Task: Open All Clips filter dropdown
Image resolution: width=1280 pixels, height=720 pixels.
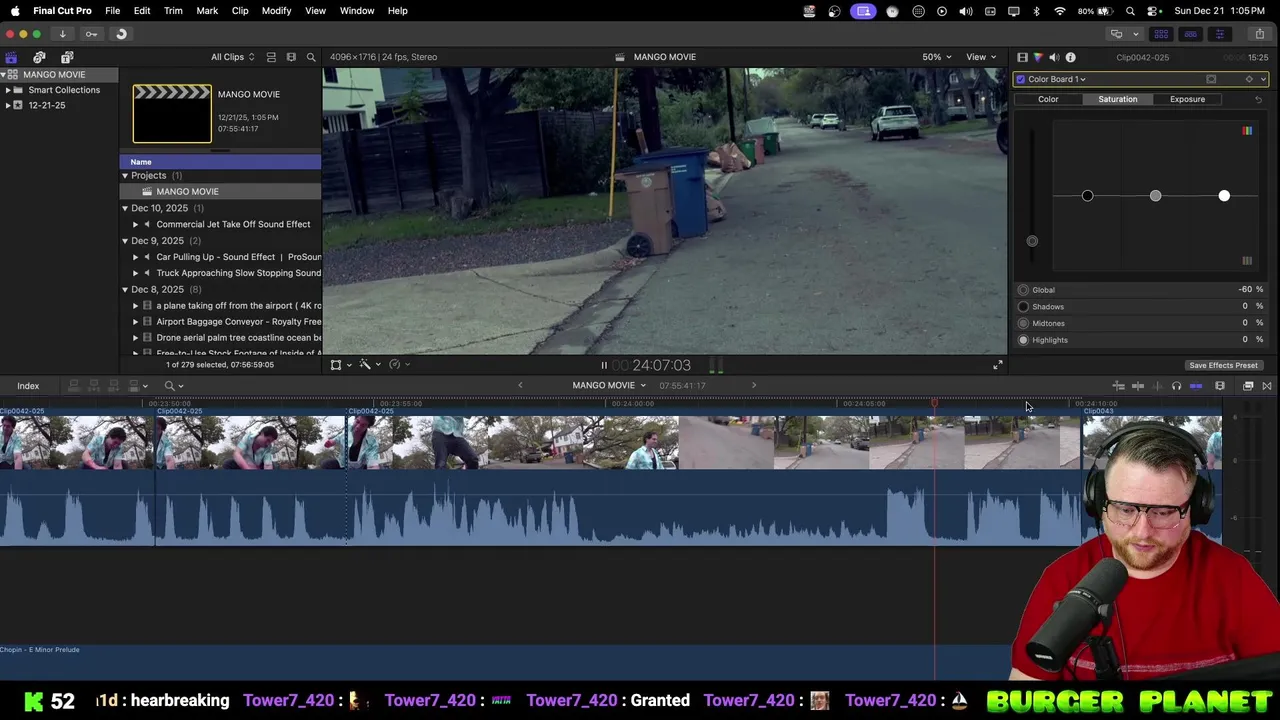Action: [x=232, y=57]
